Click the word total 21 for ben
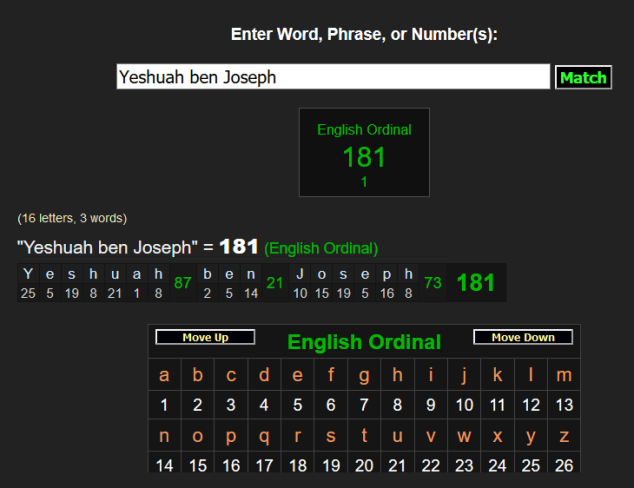The image size is (634, 488). coord(274,283)
